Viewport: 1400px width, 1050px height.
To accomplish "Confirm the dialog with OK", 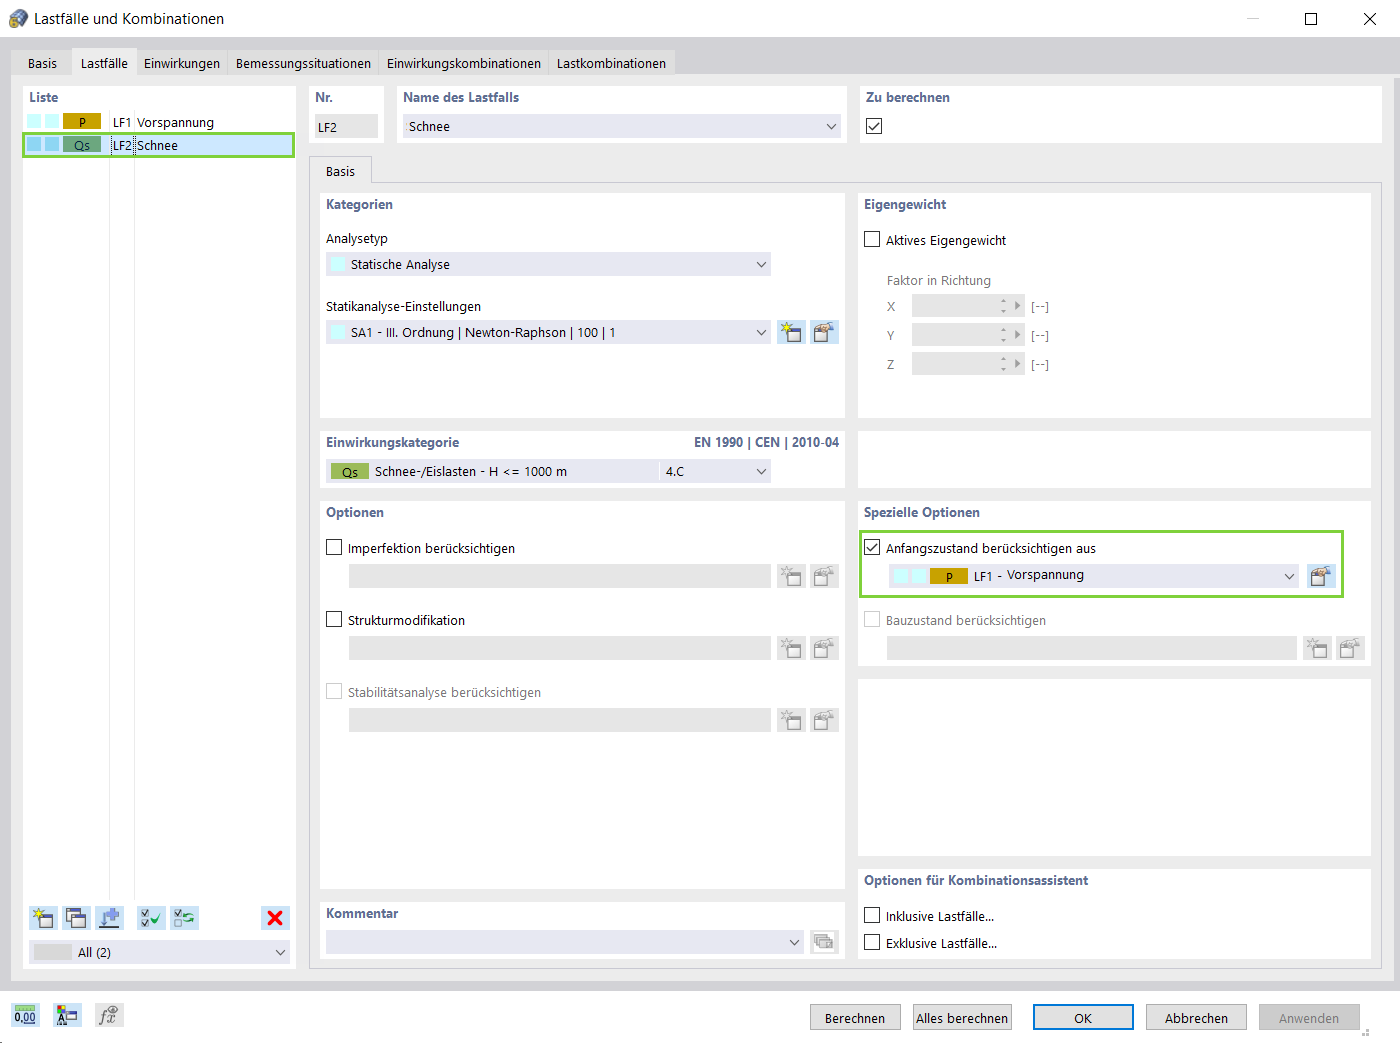I will click(x=1083, y=1018).
